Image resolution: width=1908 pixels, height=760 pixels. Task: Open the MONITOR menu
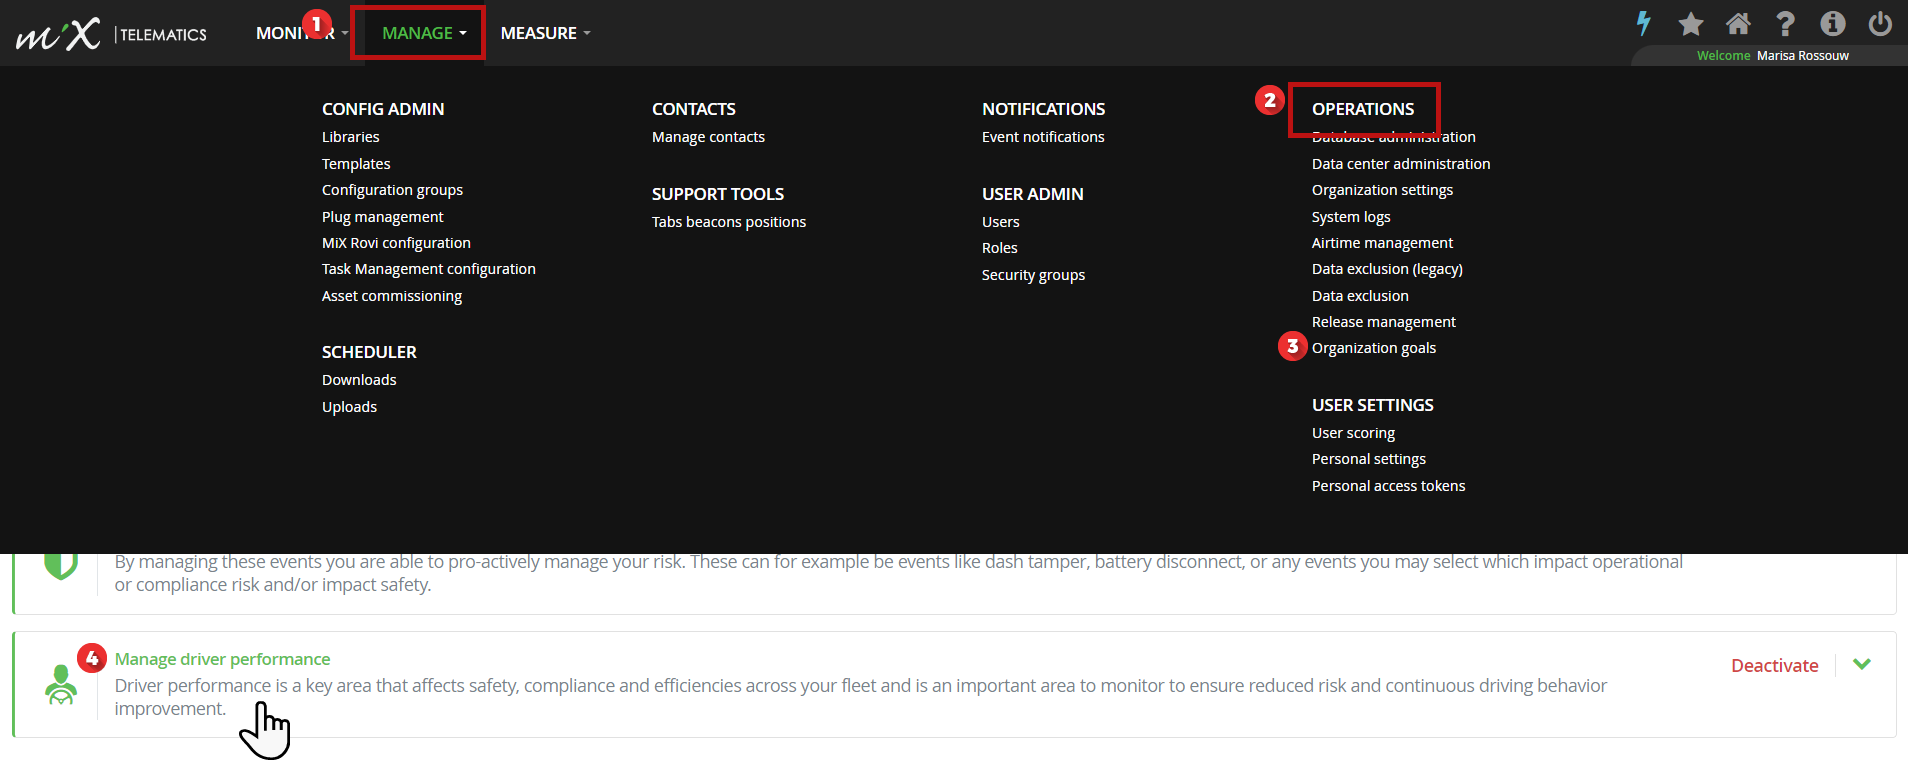[x=302, y=33]
